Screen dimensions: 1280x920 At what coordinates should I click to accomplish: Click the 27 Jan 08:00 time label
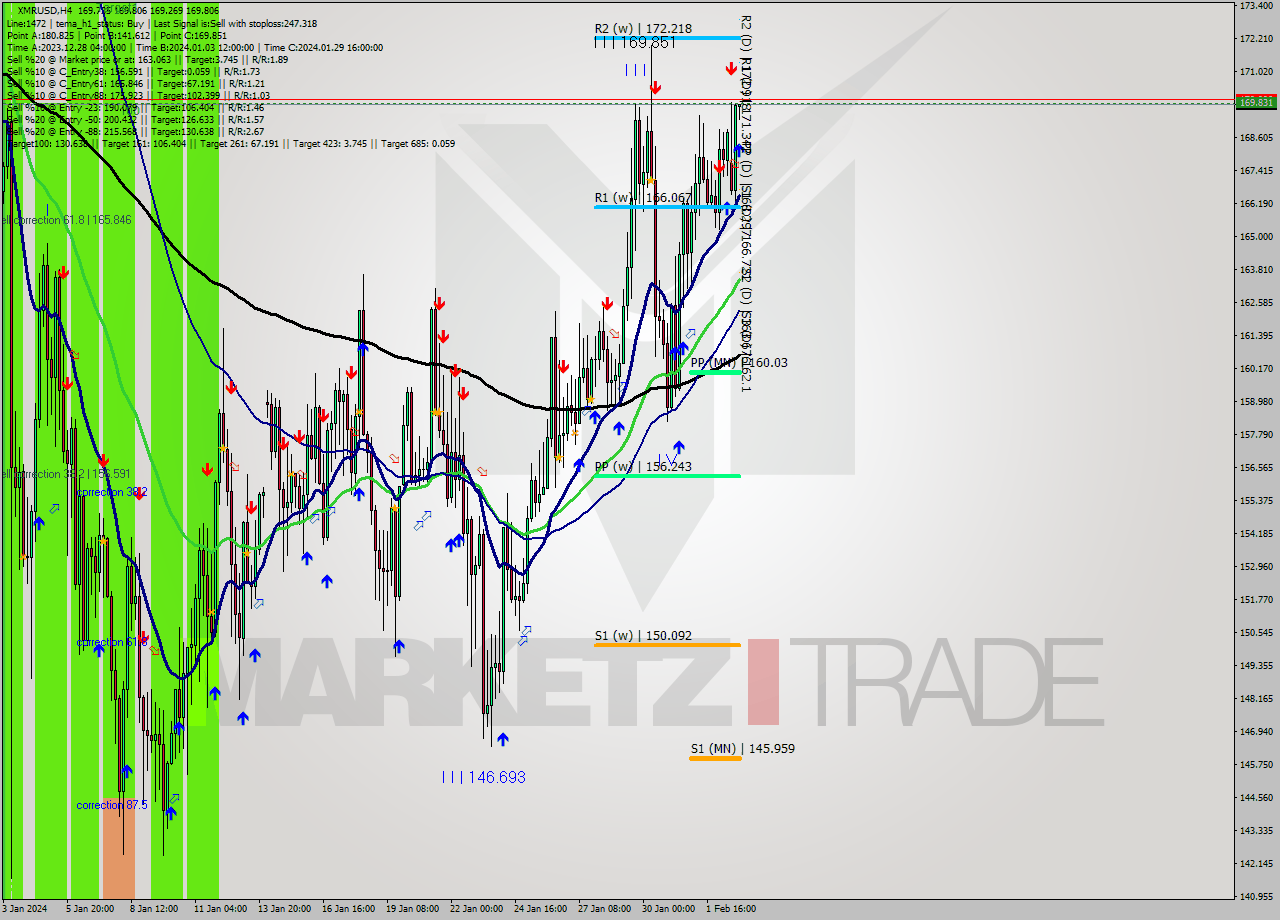tap(604, 909)
